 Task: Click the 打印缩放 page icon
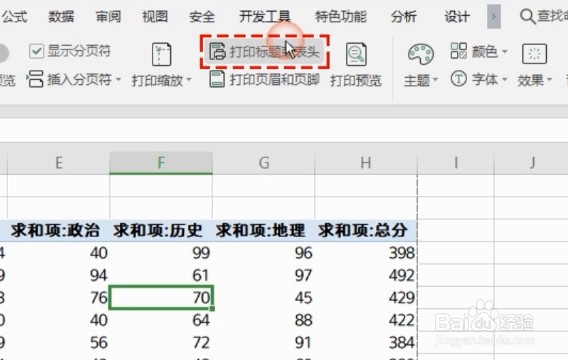tap(162, 54)
